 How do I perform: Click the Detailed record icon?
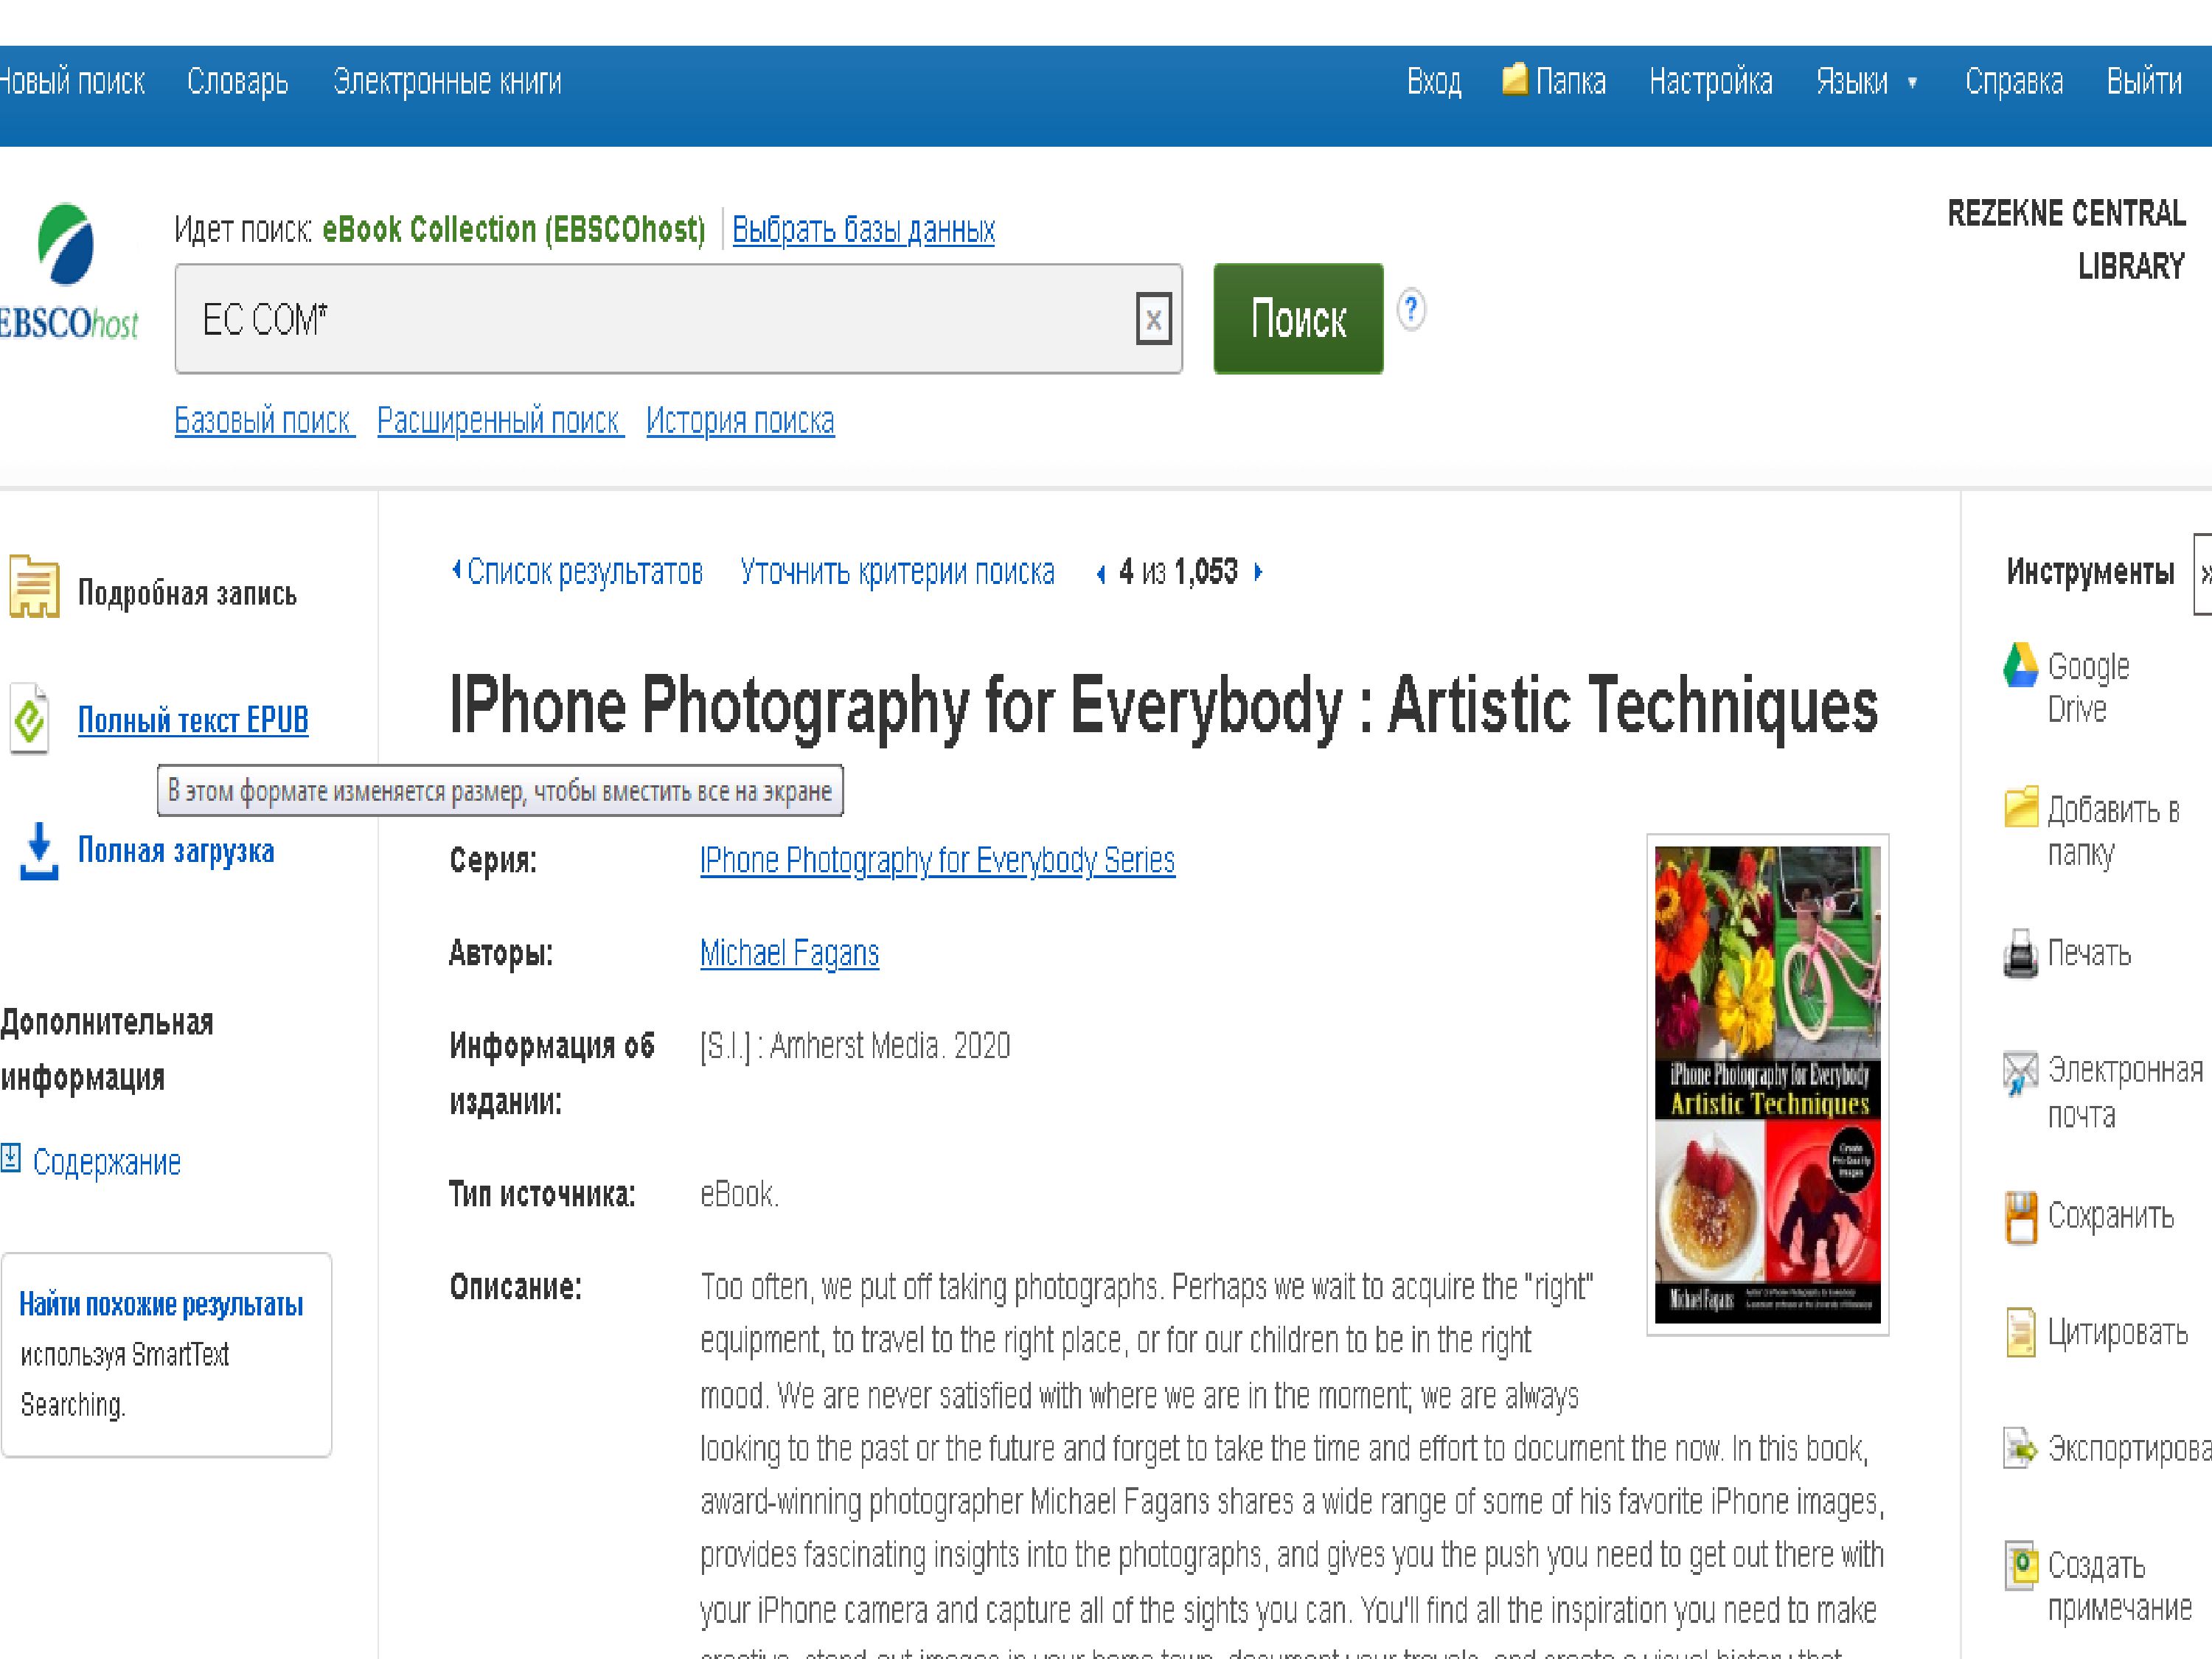pos(34,586)
